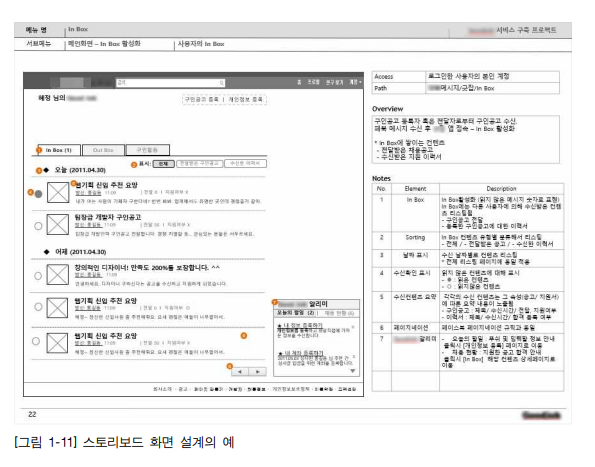This screenshot has width=595, height=467.
Task: Open message 팀장급 개발자 구인공고
Action: pyautogui.click(x=108, y=217)
